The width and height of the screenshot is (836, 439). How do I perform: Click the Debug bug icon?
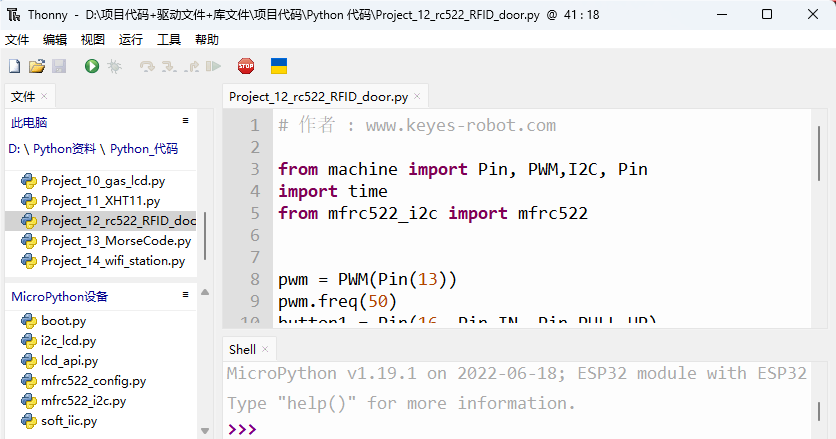tap(115, 66)
